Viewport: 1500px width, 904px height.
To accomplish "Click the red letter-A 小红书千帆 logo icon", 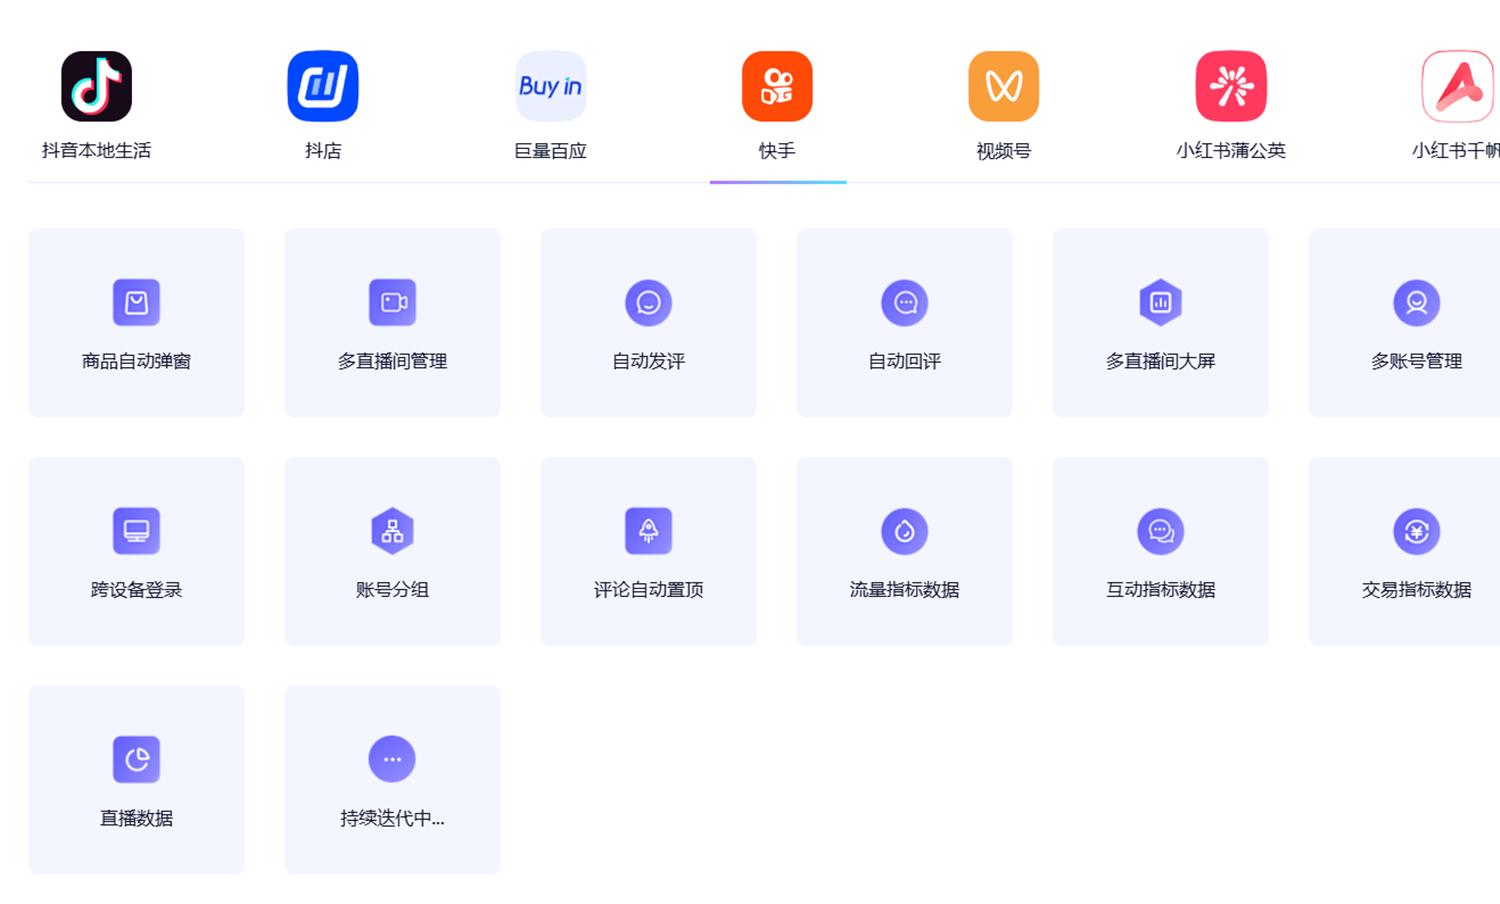I will point(1458,86).
